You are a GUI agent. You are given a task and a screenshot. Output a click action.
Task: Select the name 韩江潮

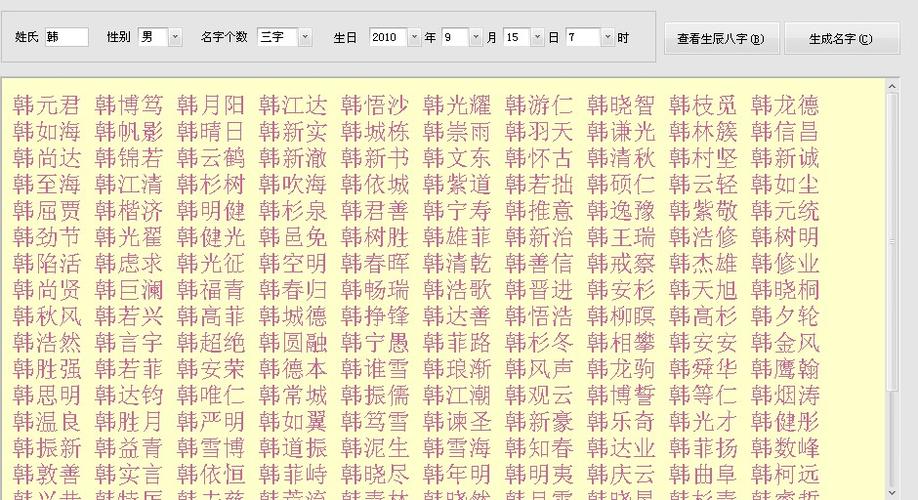click(457, 395)
